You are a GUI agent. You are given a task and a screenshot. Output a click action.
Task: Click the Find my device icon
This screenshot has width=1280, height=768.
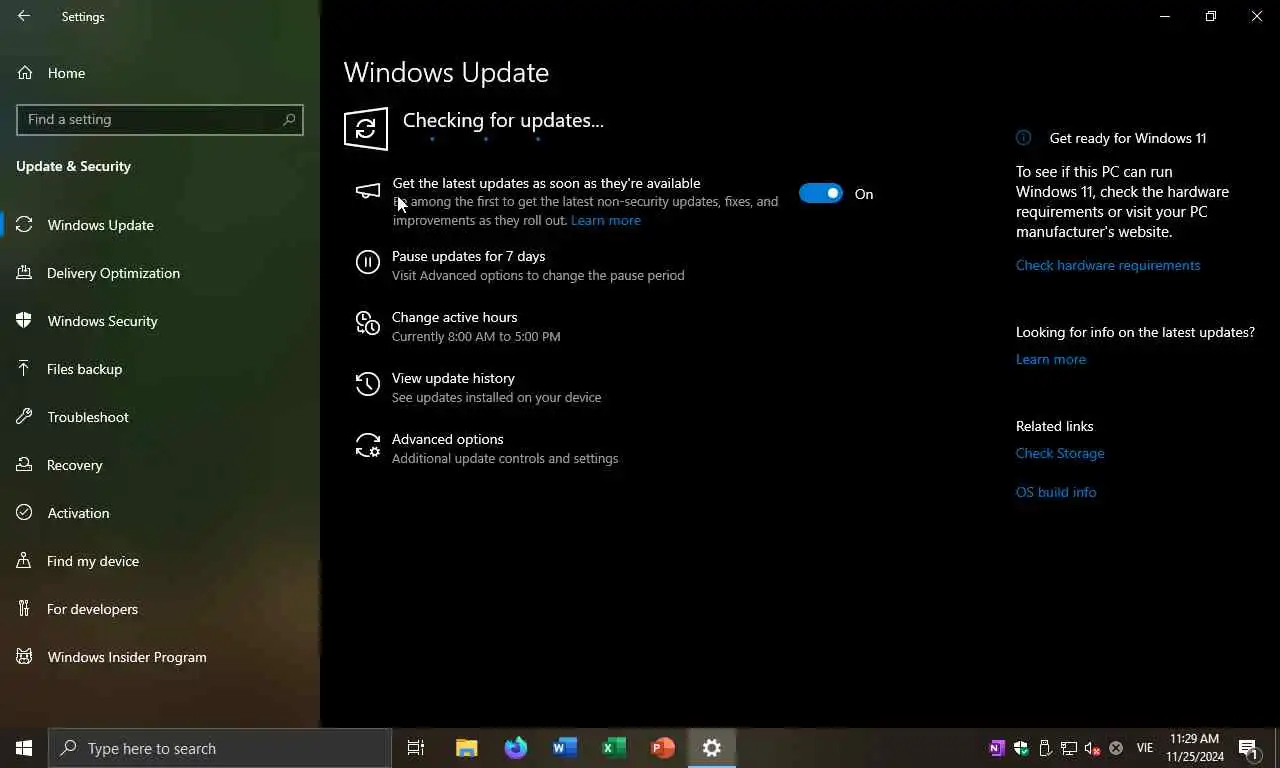point(25,561)
